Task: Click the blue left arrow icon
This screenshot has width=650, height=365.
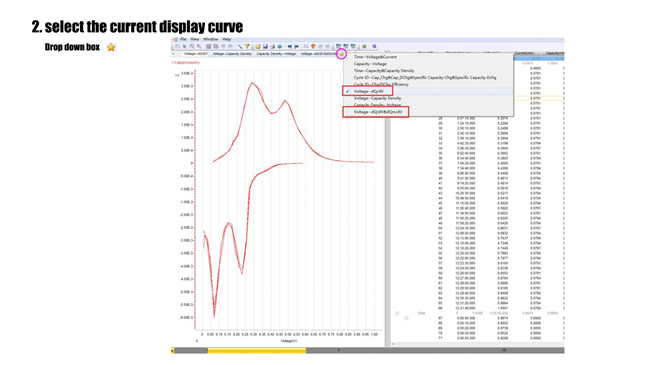Action: pyautogui.click(x=290, y=46)
